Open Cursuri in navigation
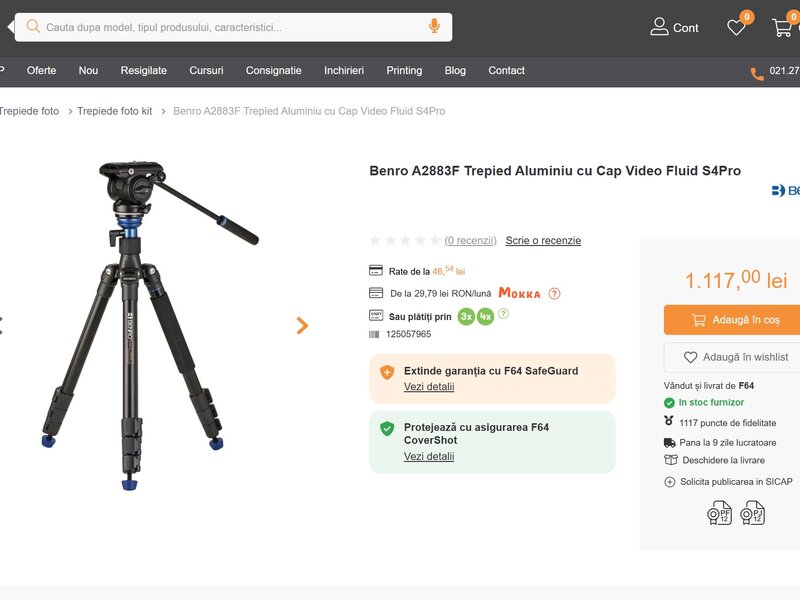Screen dimensions: 800x600 pos(206,70)
